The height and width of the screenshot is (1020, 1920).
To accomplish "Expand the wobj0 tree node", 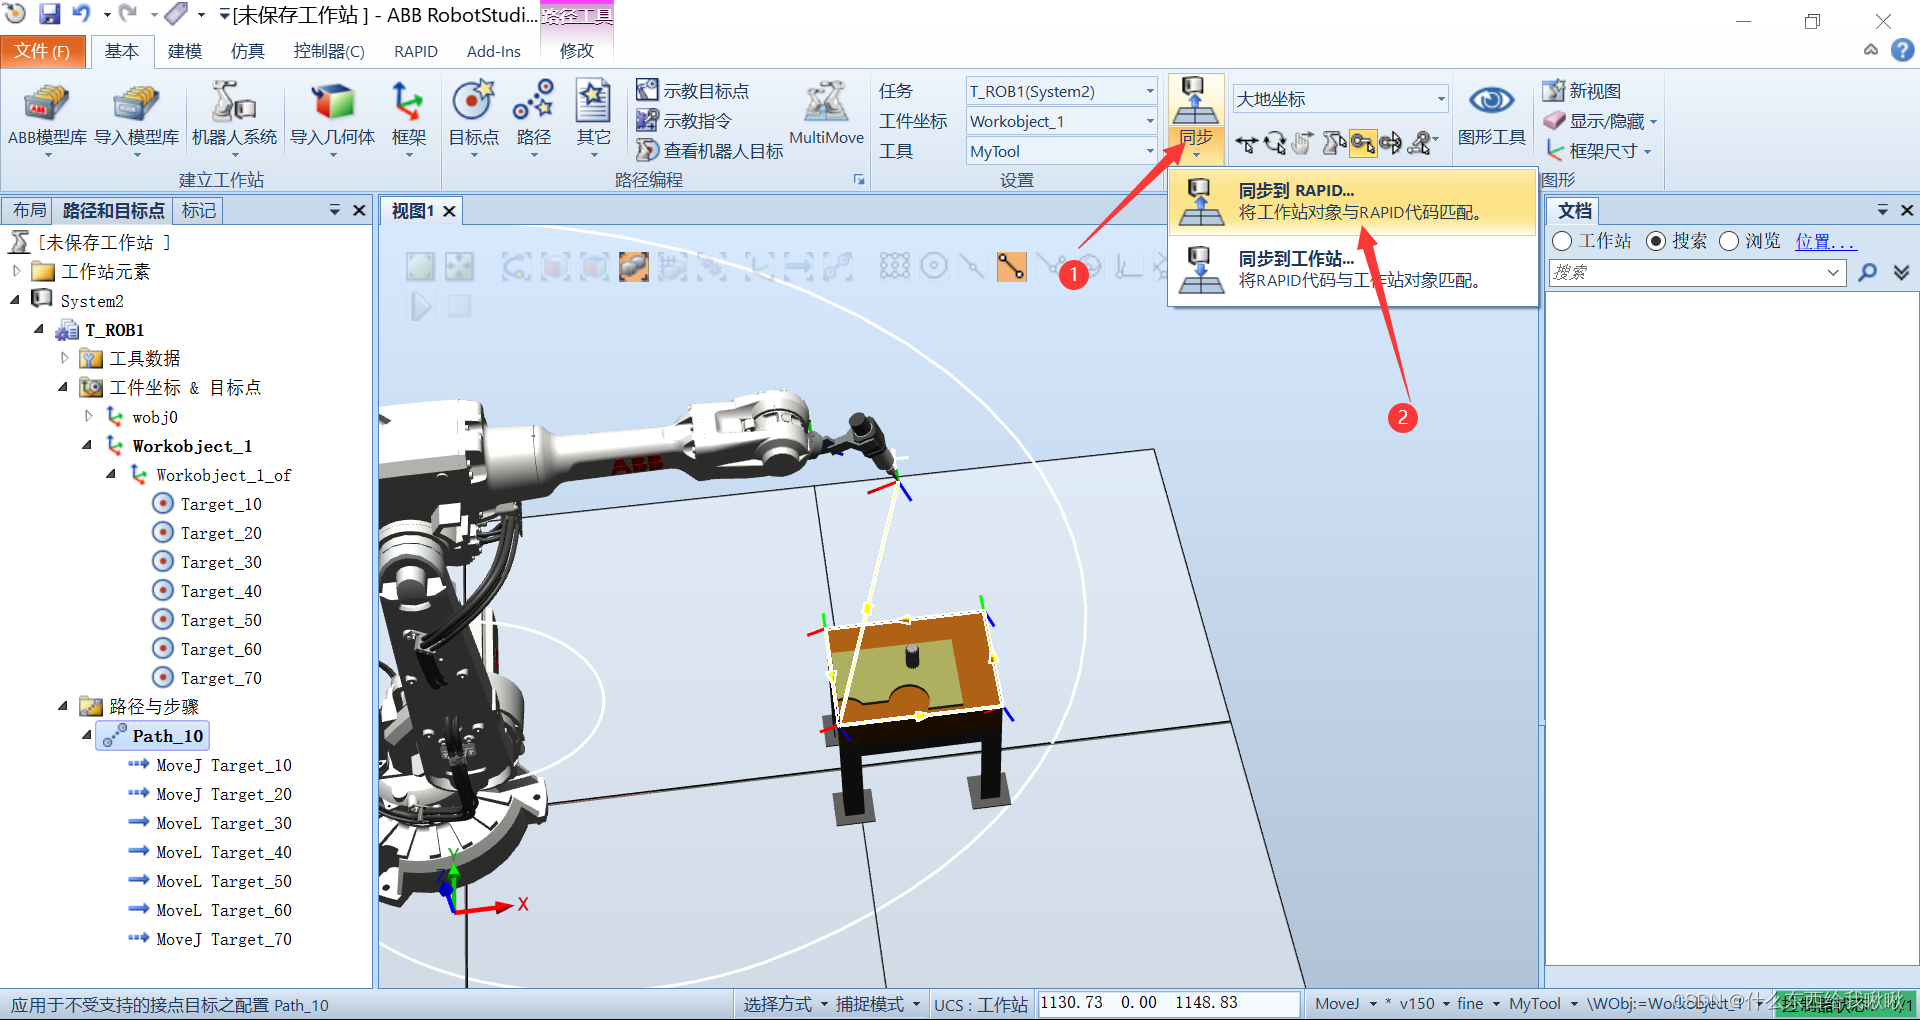I will point(88,416).
